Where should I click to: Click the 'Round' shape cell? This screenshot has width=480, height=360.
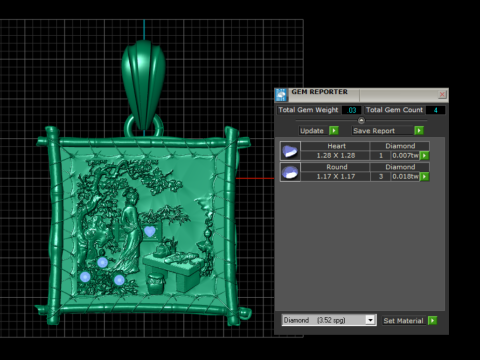tap(336, 167)
